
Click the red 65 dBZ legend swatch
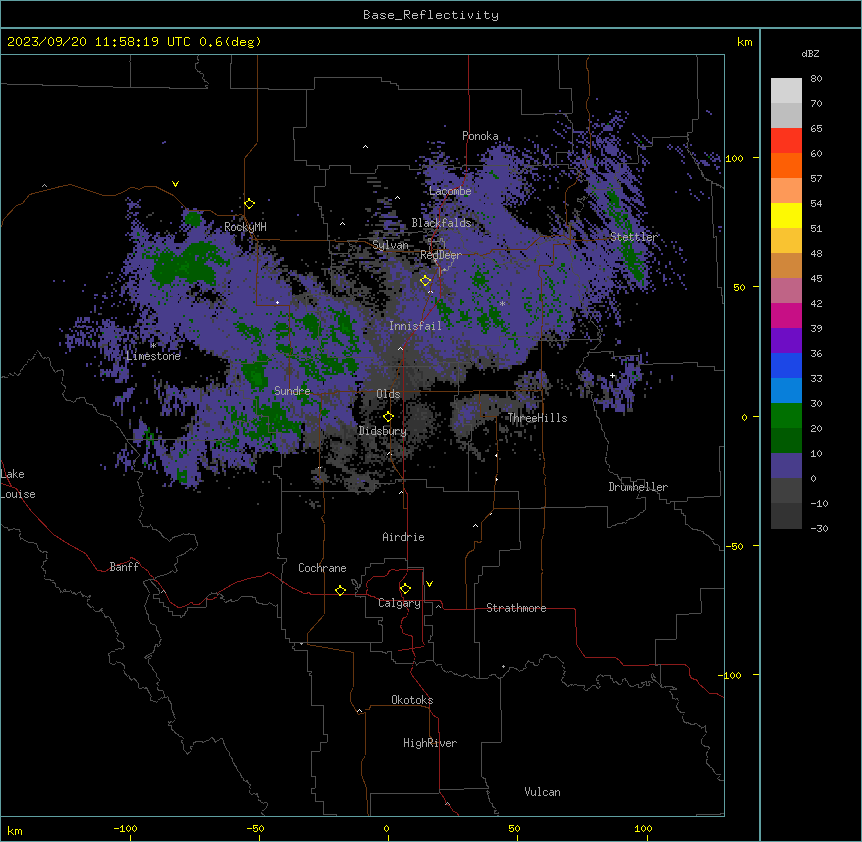tap(786, 140)
